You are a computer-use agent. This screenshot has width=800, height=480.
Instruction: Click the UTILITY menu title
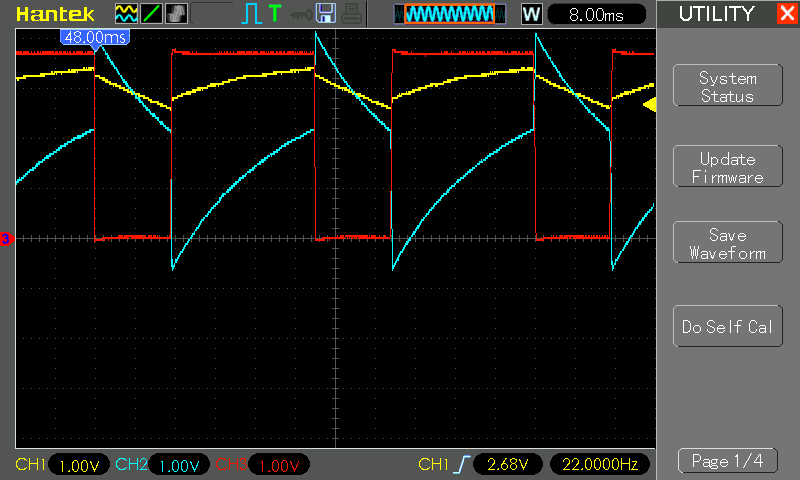(x=716, y=14)
